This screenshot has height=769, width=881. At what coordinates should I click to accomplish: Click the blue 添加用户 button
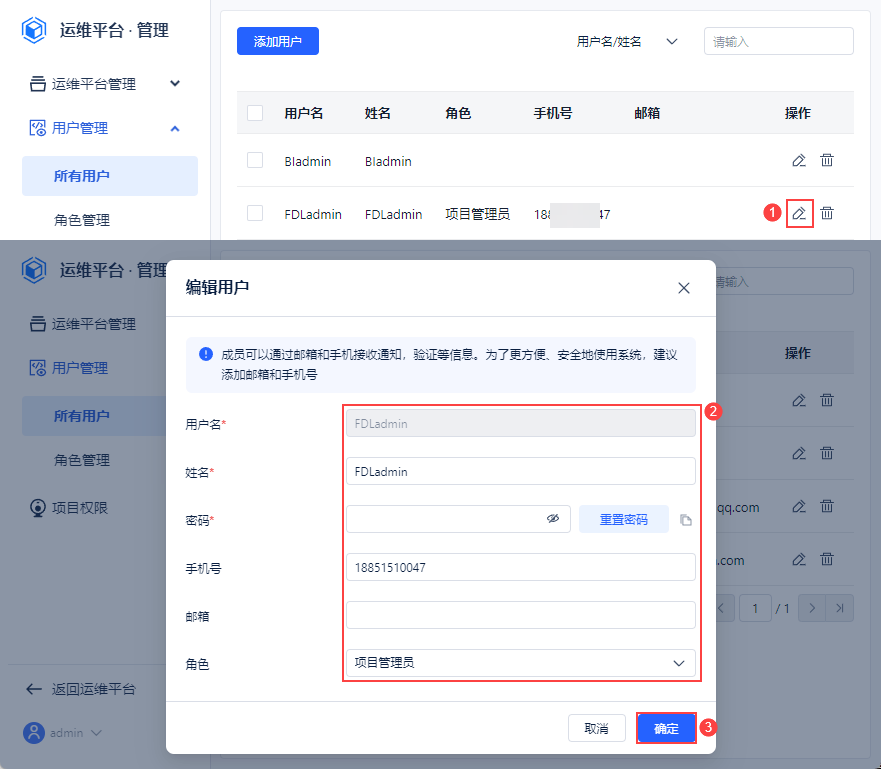[x=278, y=41]
